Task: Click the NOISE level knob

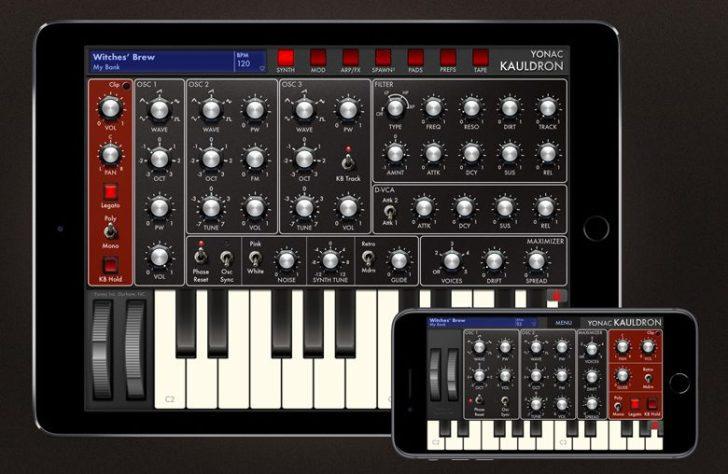Action: 286,260
